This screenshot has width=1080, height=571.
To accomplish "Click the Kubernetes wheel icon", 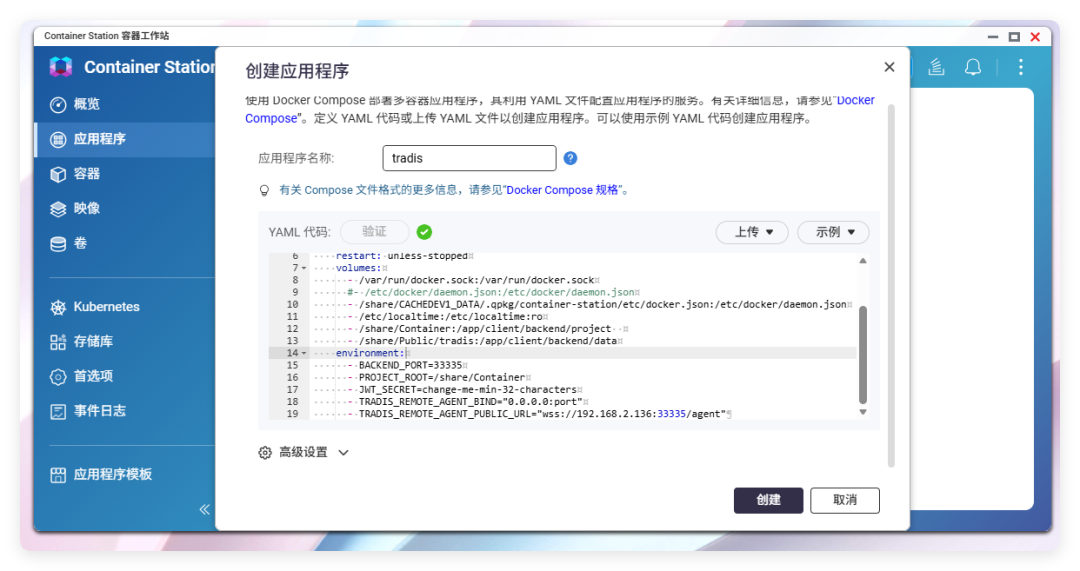I will pos(58,308).
